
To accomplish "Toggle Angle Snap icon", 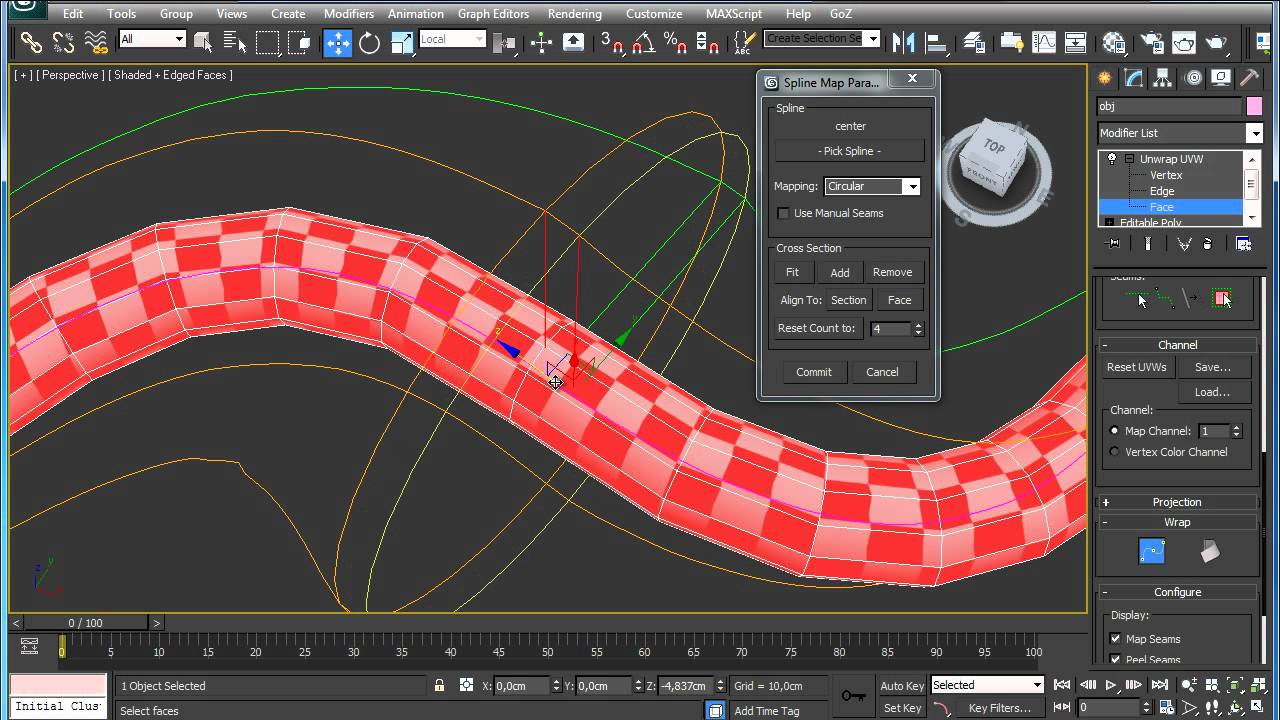I will pyautogui.click(x=643, y=42).
